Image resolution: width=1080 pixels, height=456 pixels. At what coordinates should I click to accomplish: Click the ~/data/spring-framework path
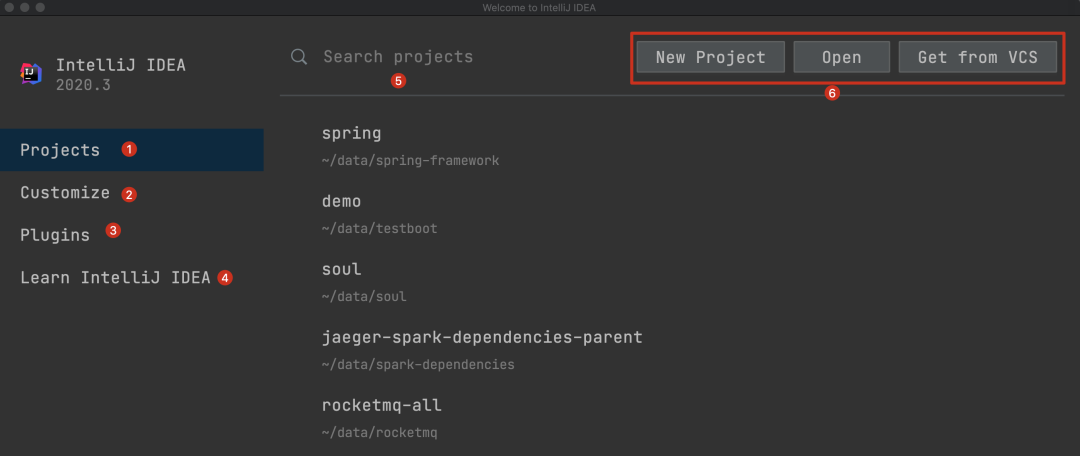coord(410,160)
